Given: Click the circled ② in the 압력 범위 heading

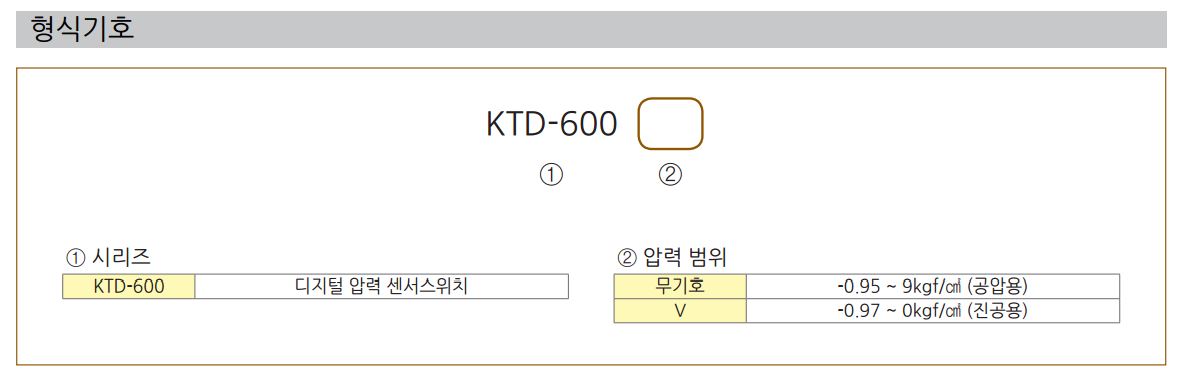Looking at the screenshot, I should (x=627, y=258).
